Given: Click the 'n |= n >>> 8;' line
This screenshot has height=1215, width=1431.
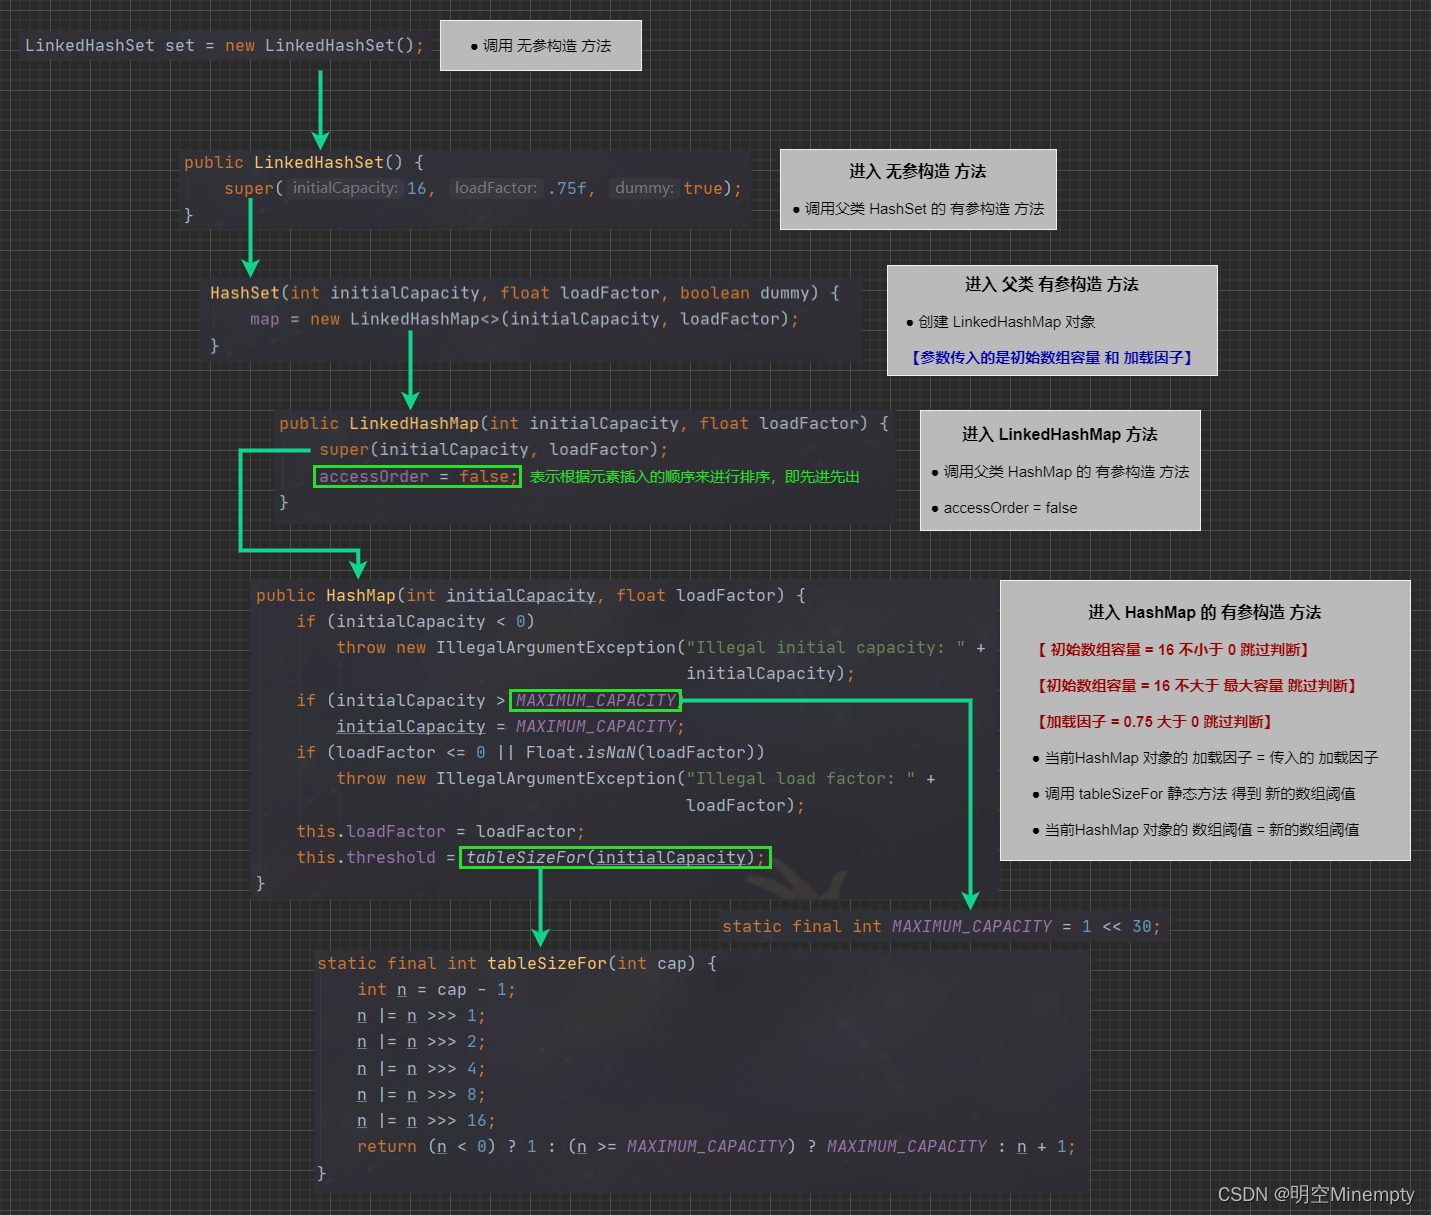Looking at the screenshot, I should click(421, 1094).
